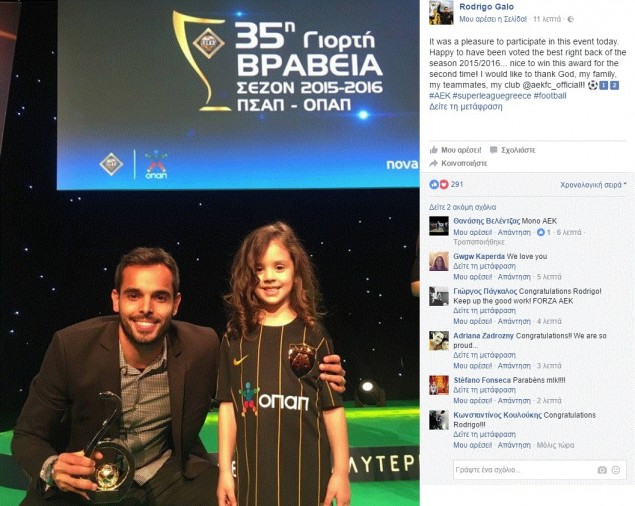Click the comment speech bubble icon
This screenshot has width=635, height=506.
tap(493, 150)
